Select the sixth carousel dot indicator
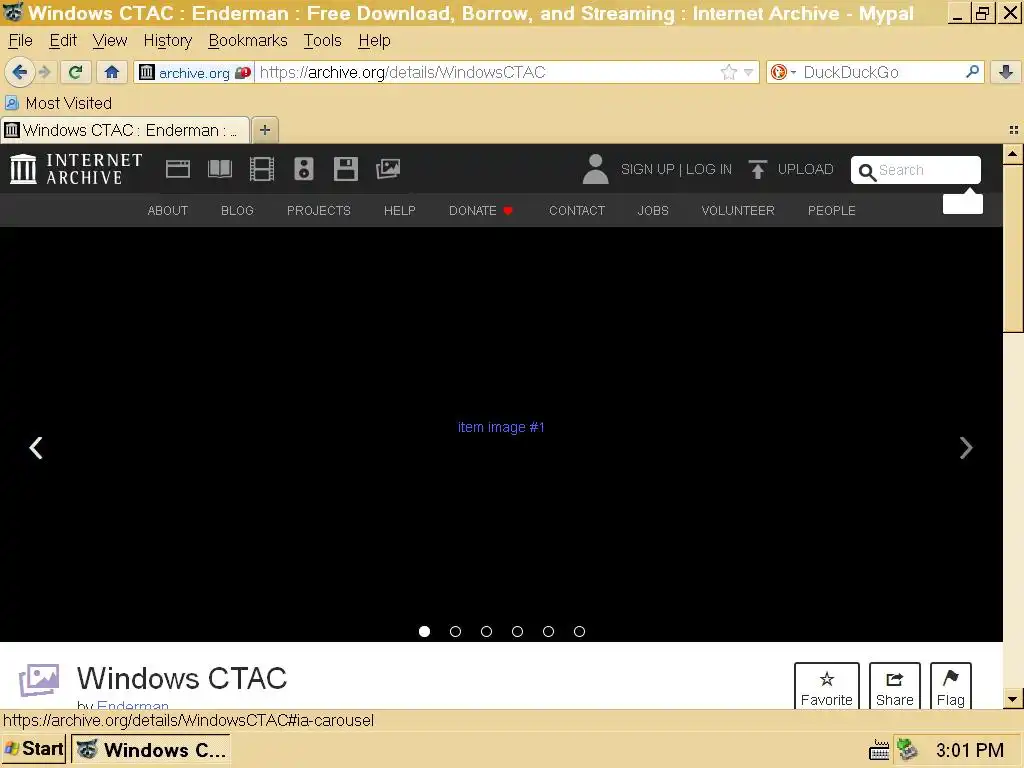Viewport: 1024px width, 768px height. (x=579, y=632)
